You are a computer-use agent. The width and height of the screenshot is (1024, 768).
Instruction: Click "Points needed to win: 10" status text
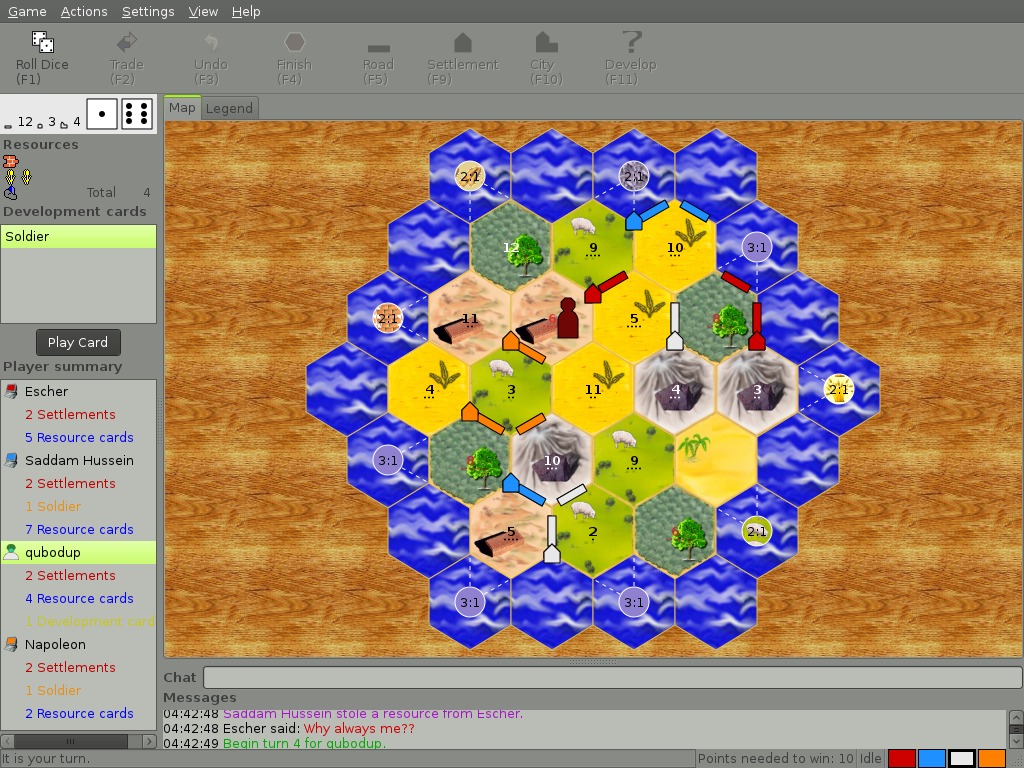(775, 759)
